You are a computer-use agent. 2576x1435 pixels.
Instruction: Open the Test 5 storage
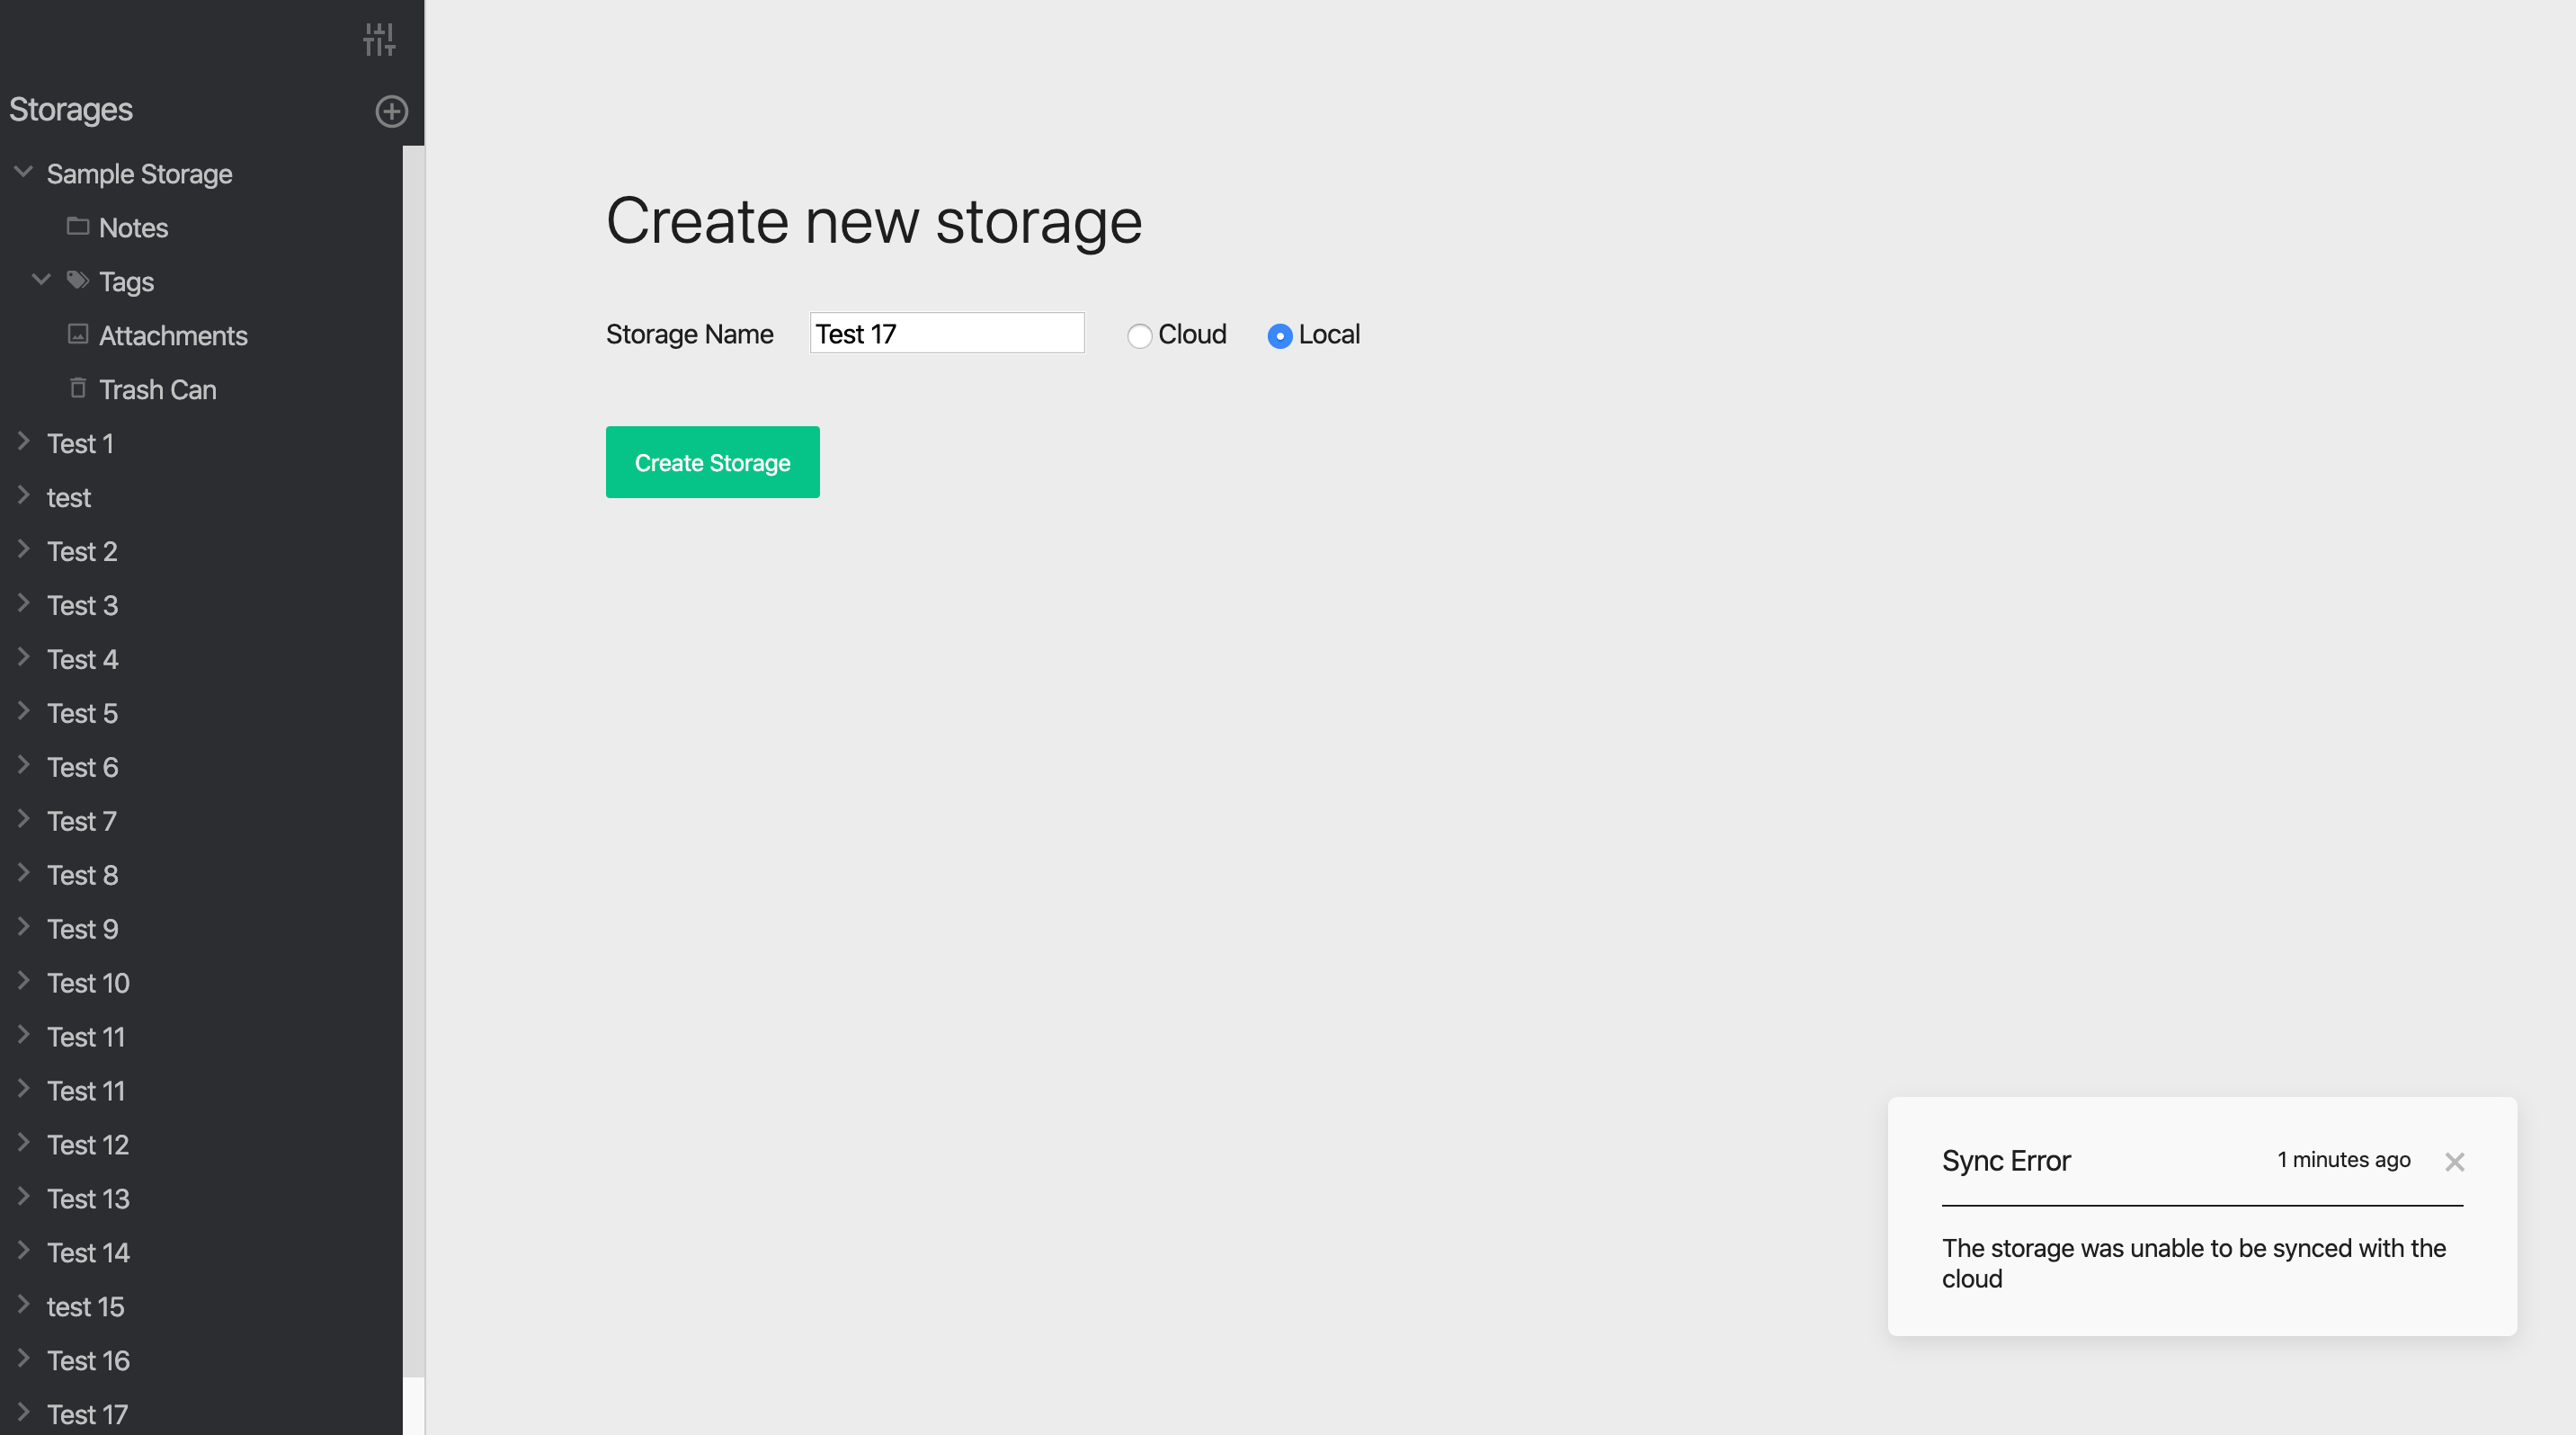(82, 713)
